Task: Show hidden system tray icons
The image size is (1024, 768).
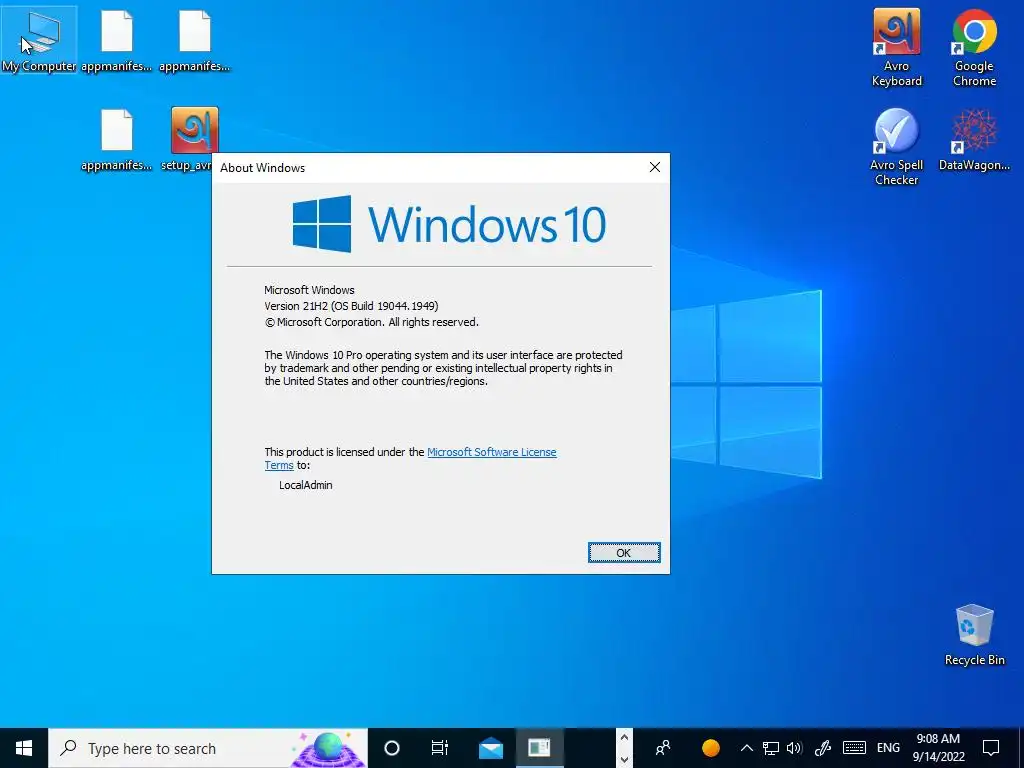Action: coord(747,748)
